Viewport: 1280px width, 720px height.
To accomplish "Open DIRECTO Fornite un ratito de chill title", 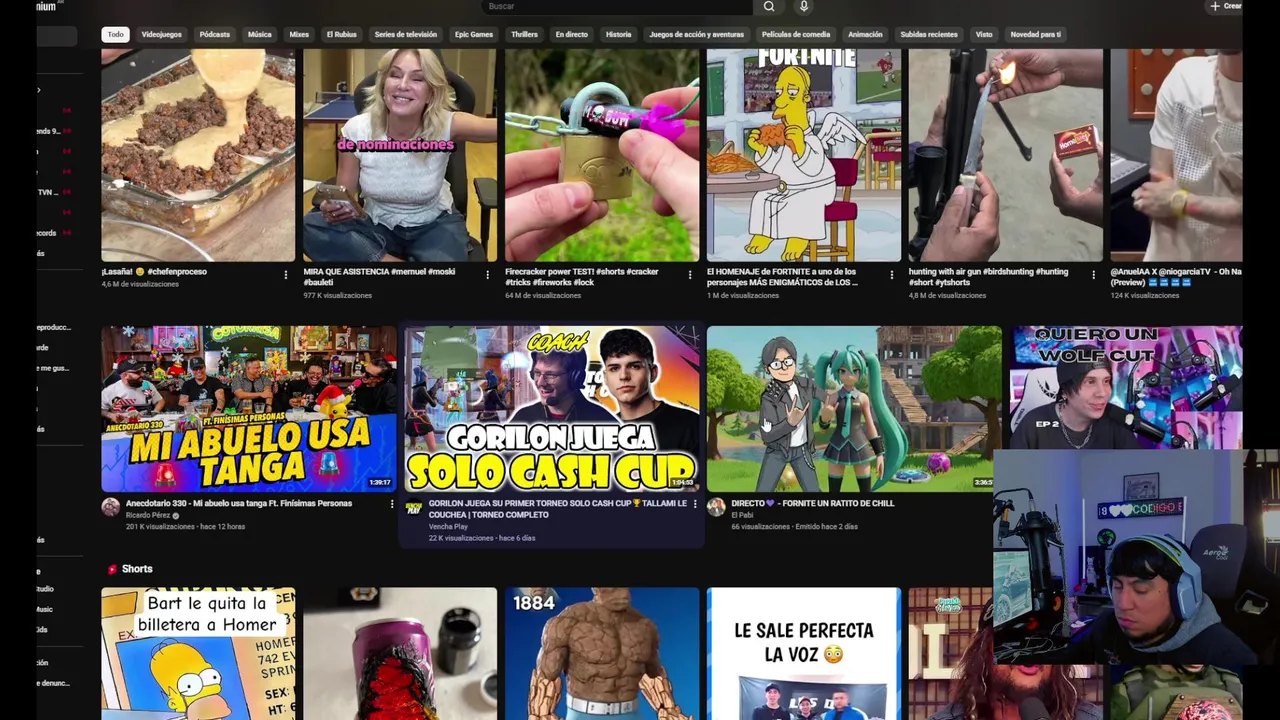I will click(813, 503).
